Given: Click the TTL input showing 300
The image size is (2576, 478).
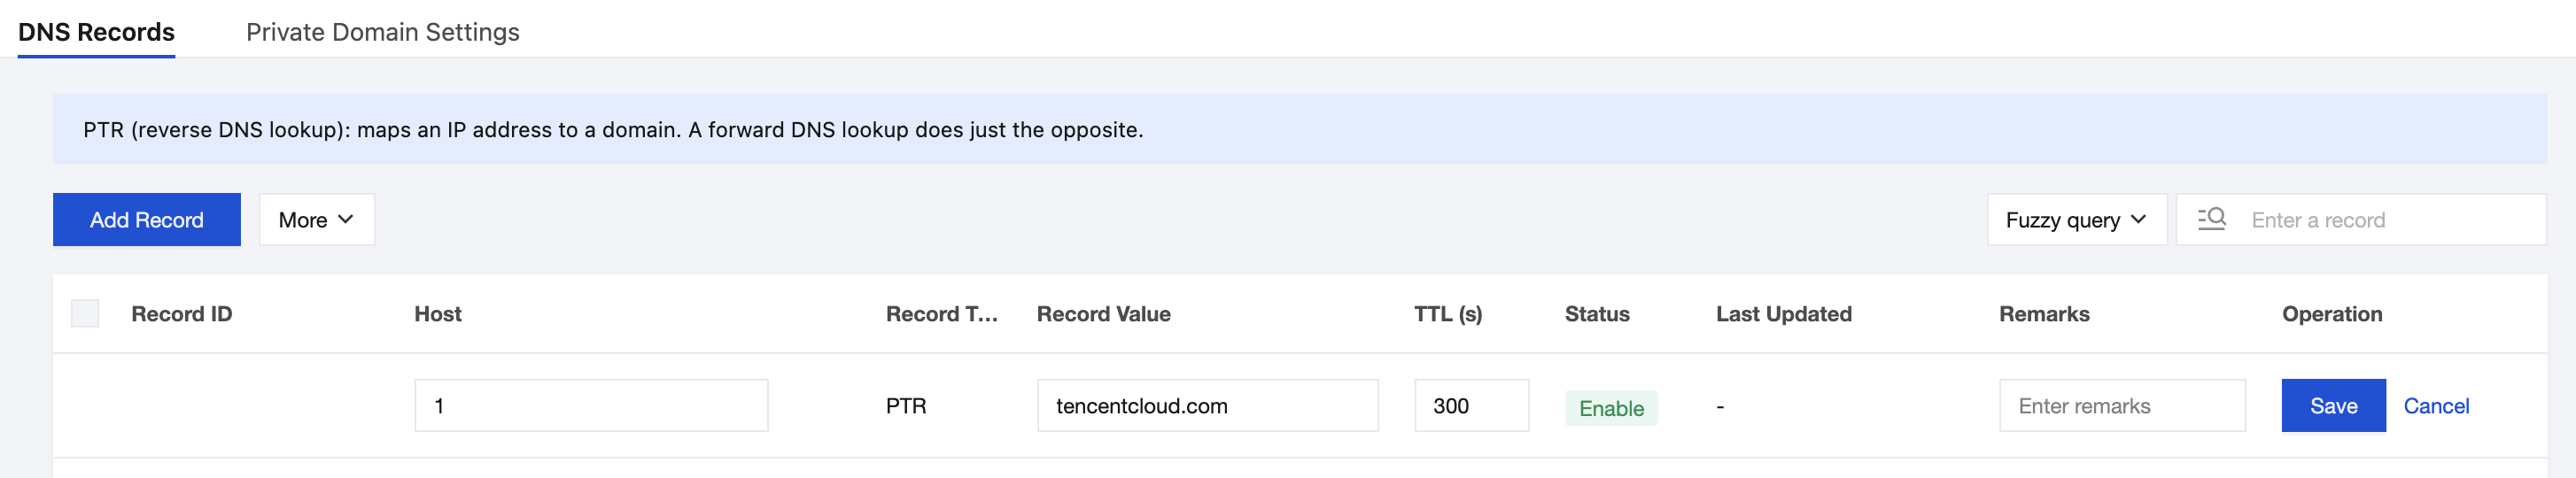Looking at the screenshot, I should click(1470, 406).
